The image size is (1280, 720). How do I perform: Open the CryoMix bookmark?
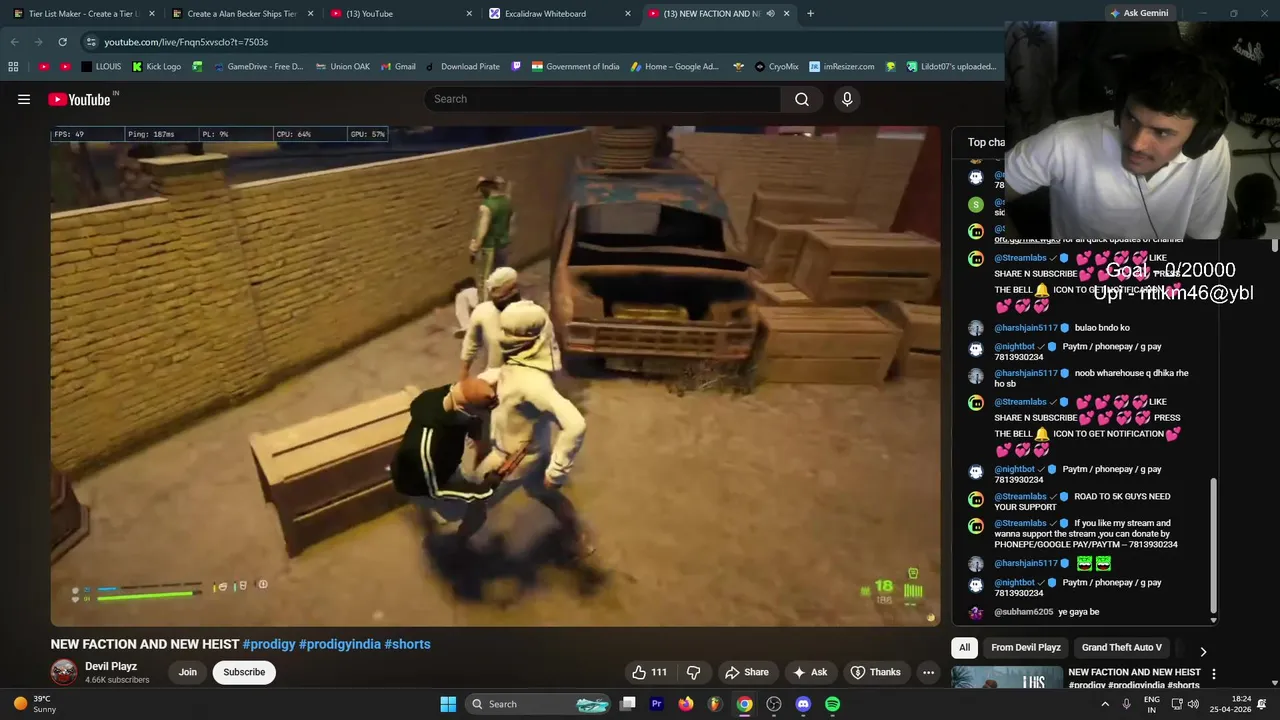(x=775, y=67)
